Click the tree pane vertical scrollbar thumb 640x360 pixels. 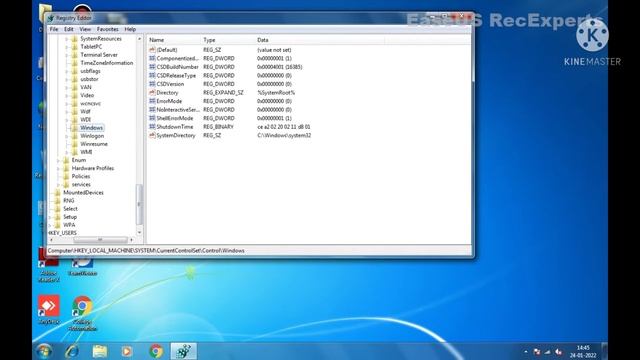(x=139, y=204)
